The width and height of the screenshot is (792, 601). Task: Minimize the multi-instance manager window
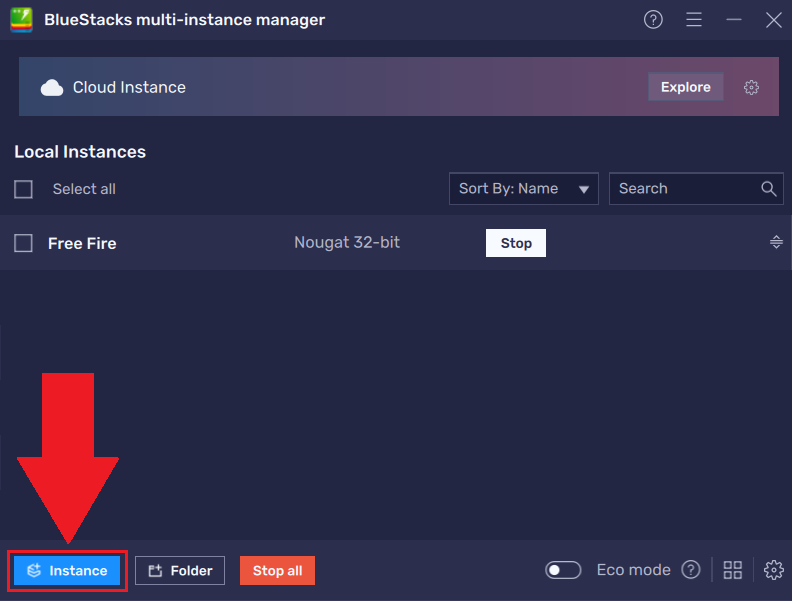(x=733, y=20)
